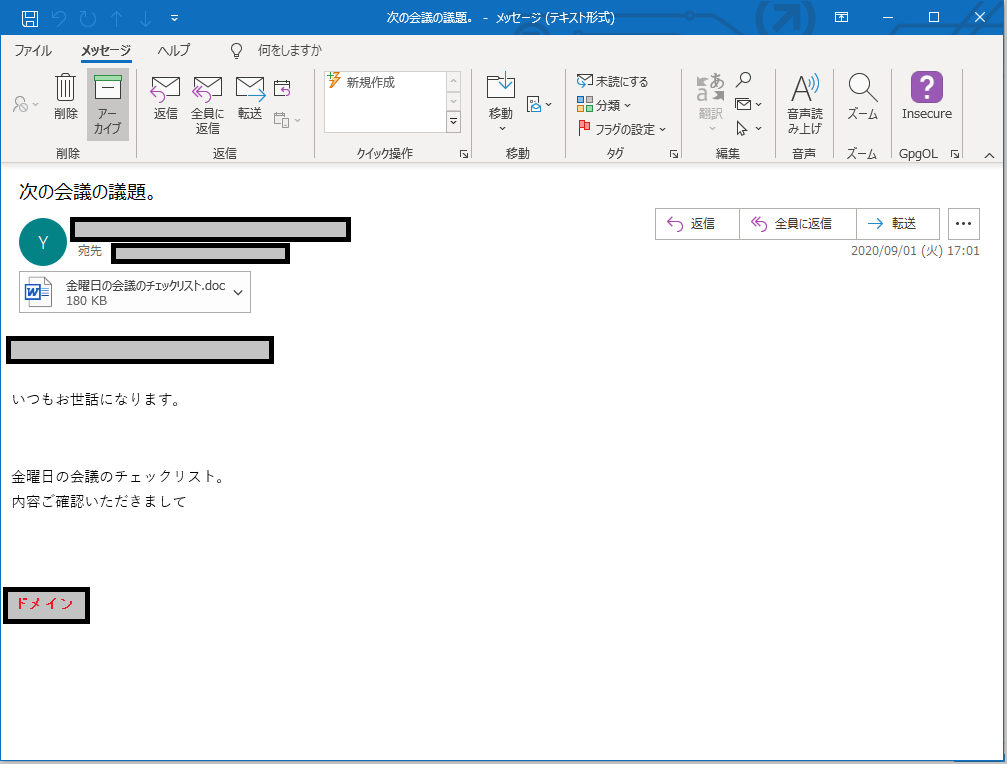Open the junk/block sender dropdown
Image resolution: width=1007 pixels, height=764 pixels.
point(25,103)
